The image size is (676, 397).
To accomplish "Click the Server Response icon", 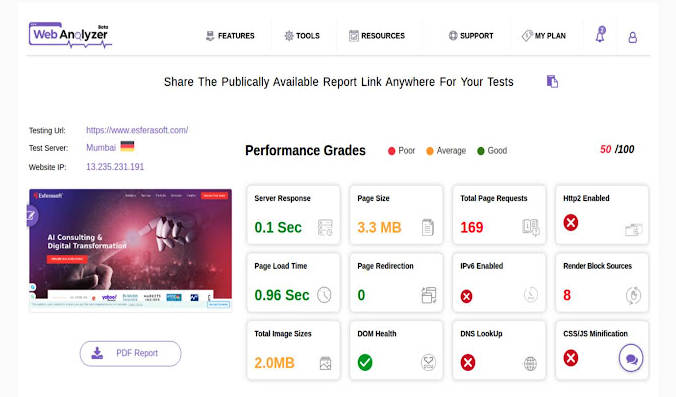I will (x=325, y=227).
